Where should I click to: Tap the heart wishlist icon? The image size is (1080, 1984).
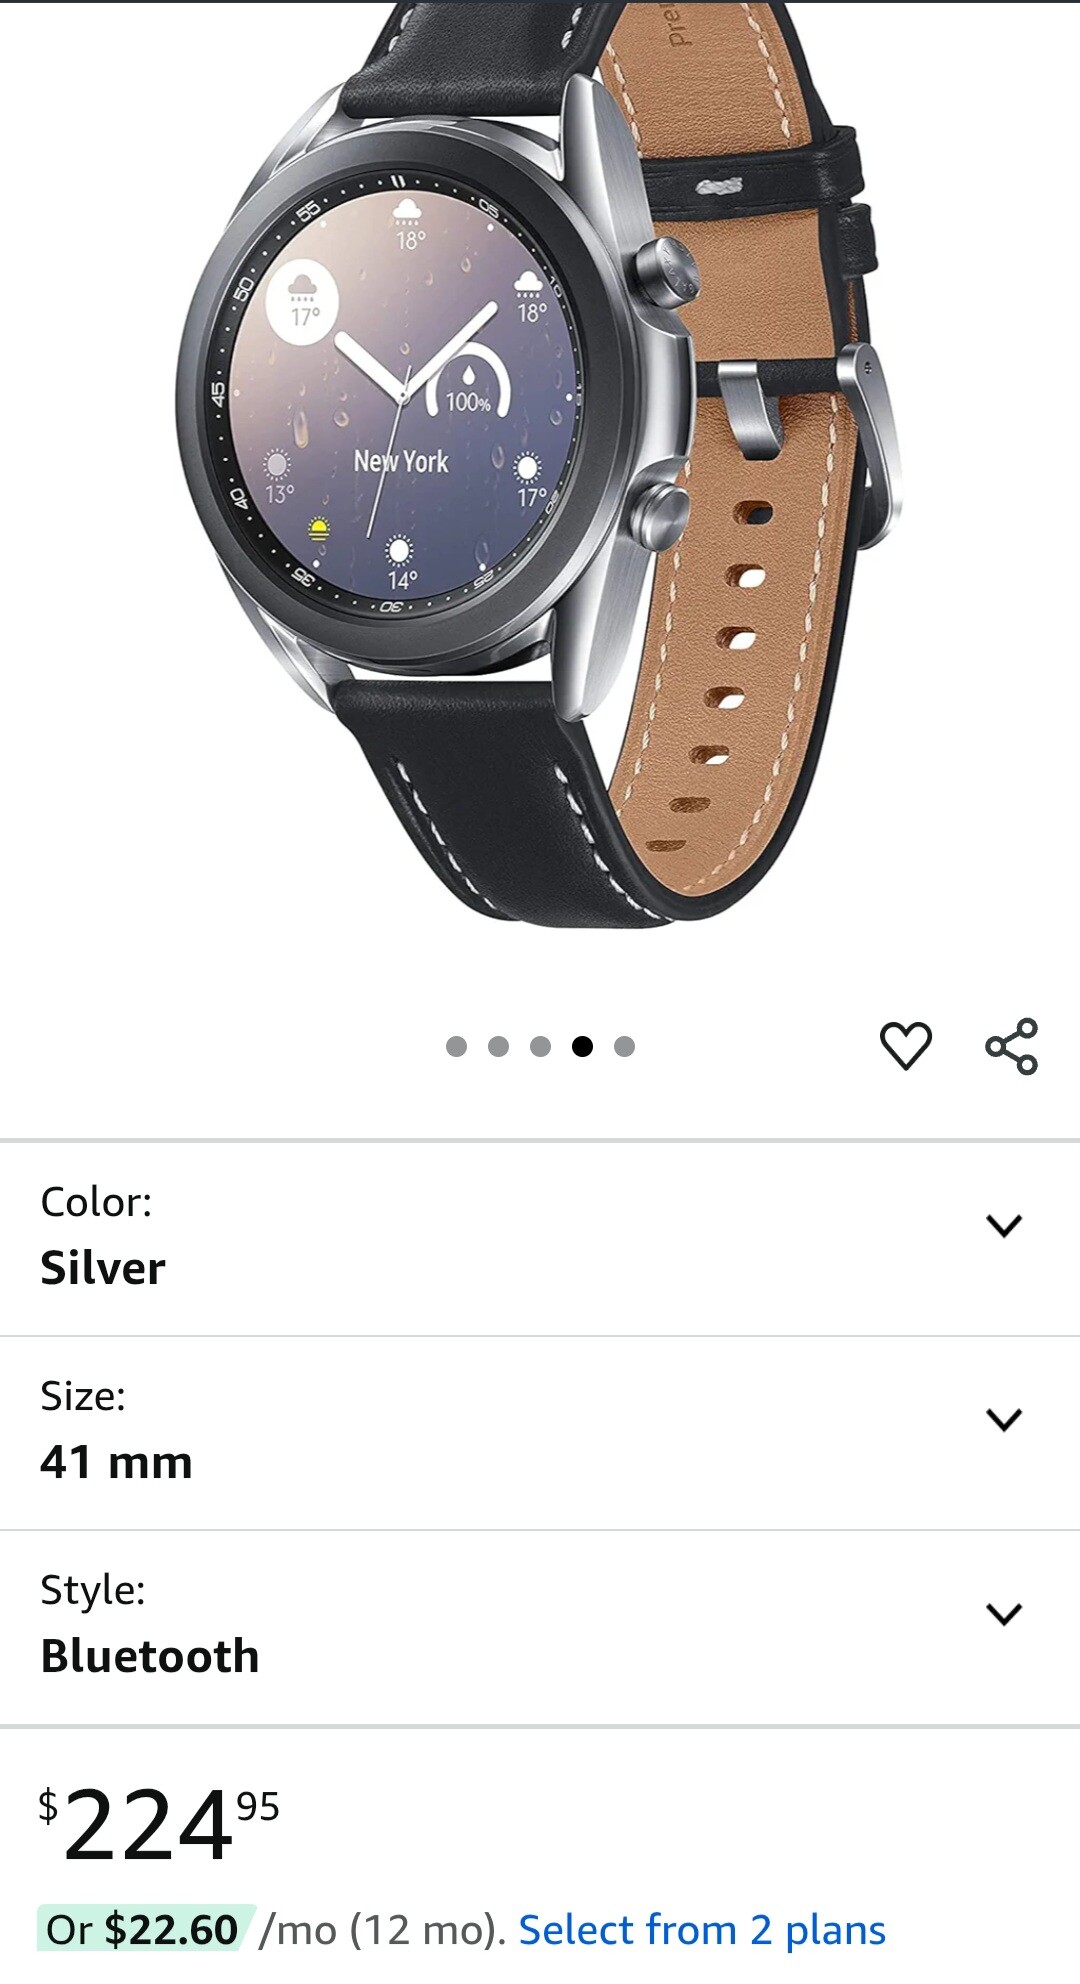tap(905, 1046)
